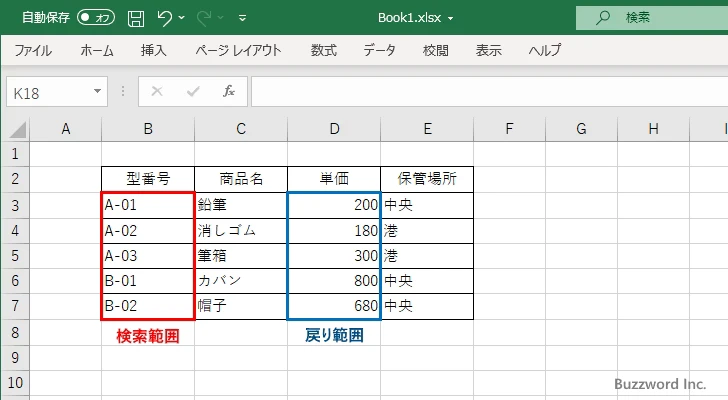Open the 数式 tab
Viewport: 728px width, 400px height.
[x=324, y=50]
